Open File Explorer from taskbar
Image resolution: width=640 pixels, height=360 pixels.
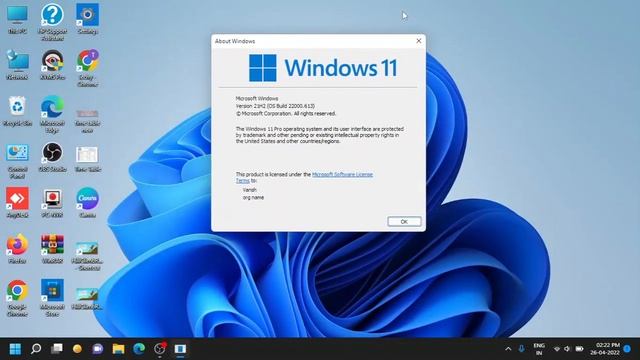point(118,349)
